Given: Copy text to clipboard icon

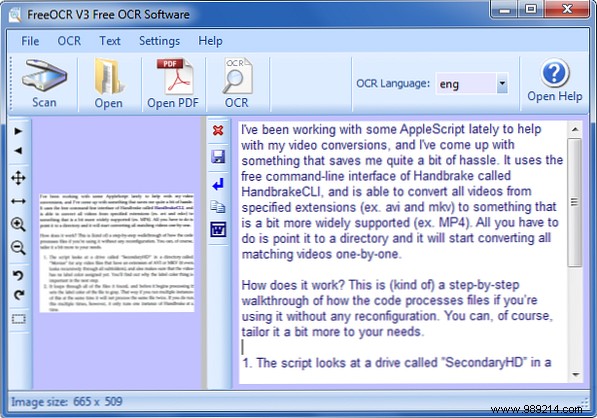Looking at the screenshot, I should pos(218,207).
